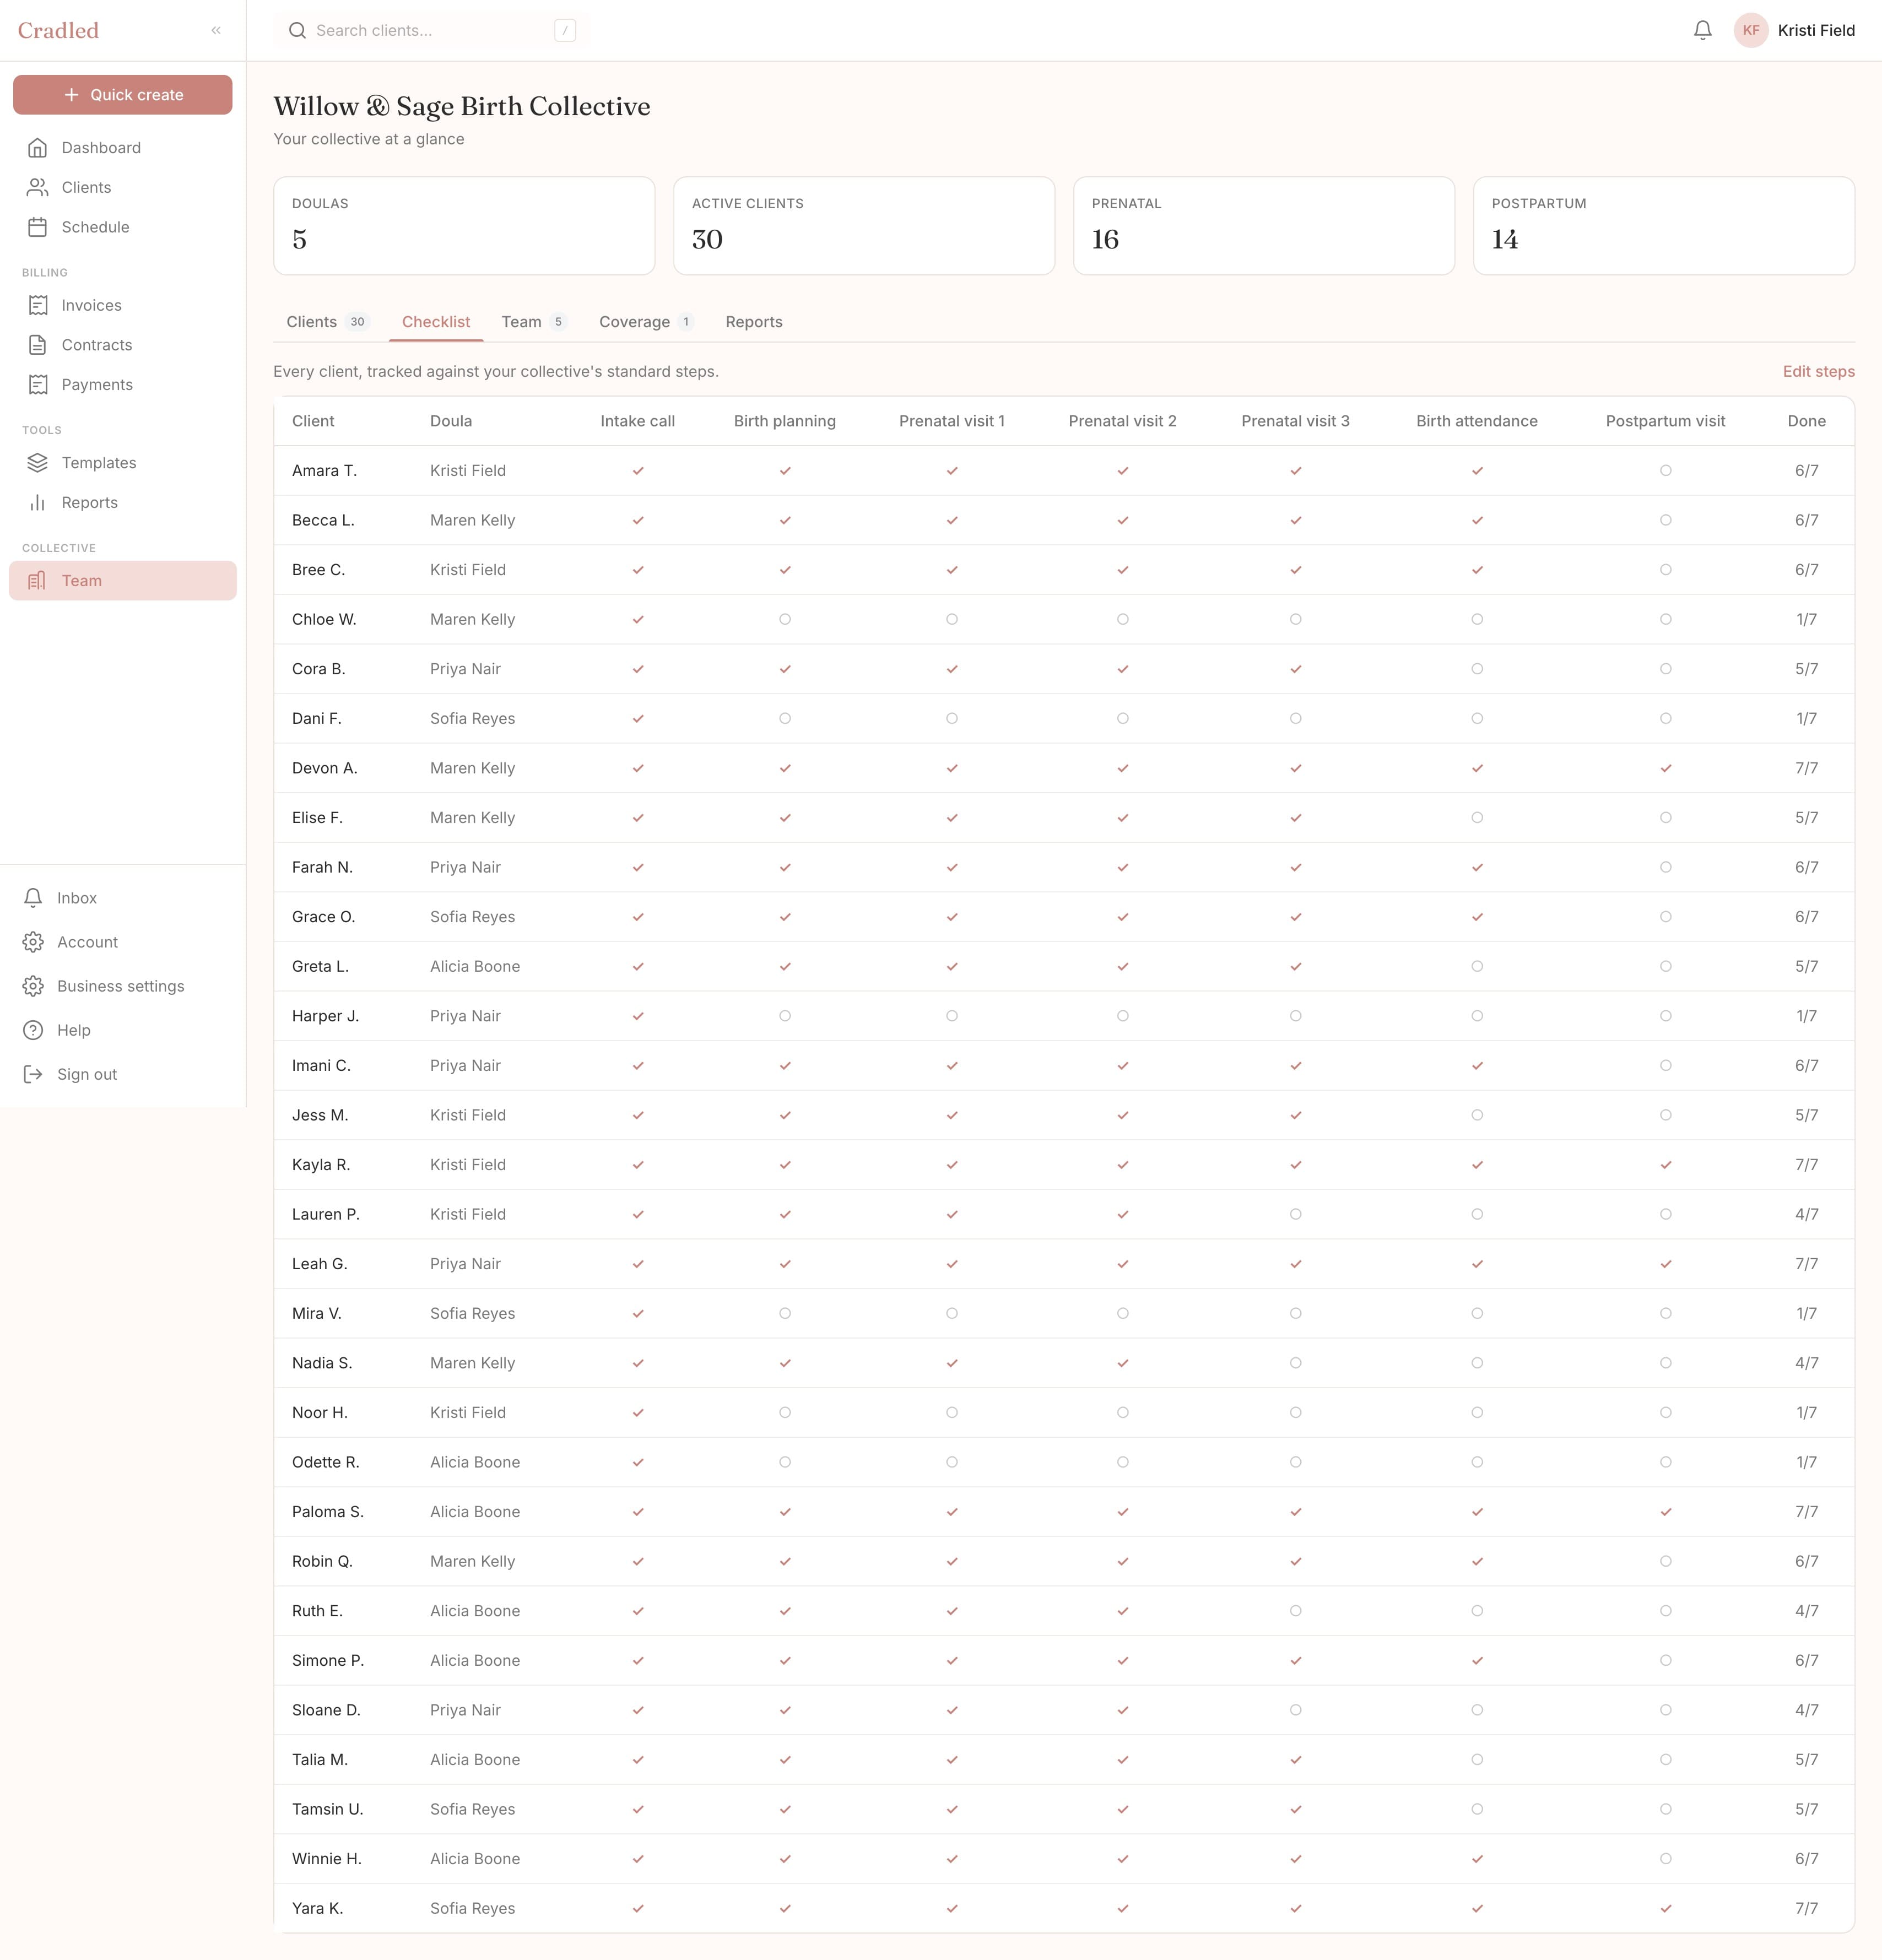Collapse the sidebar with the double-chevron icon

(x=216, y=30)
